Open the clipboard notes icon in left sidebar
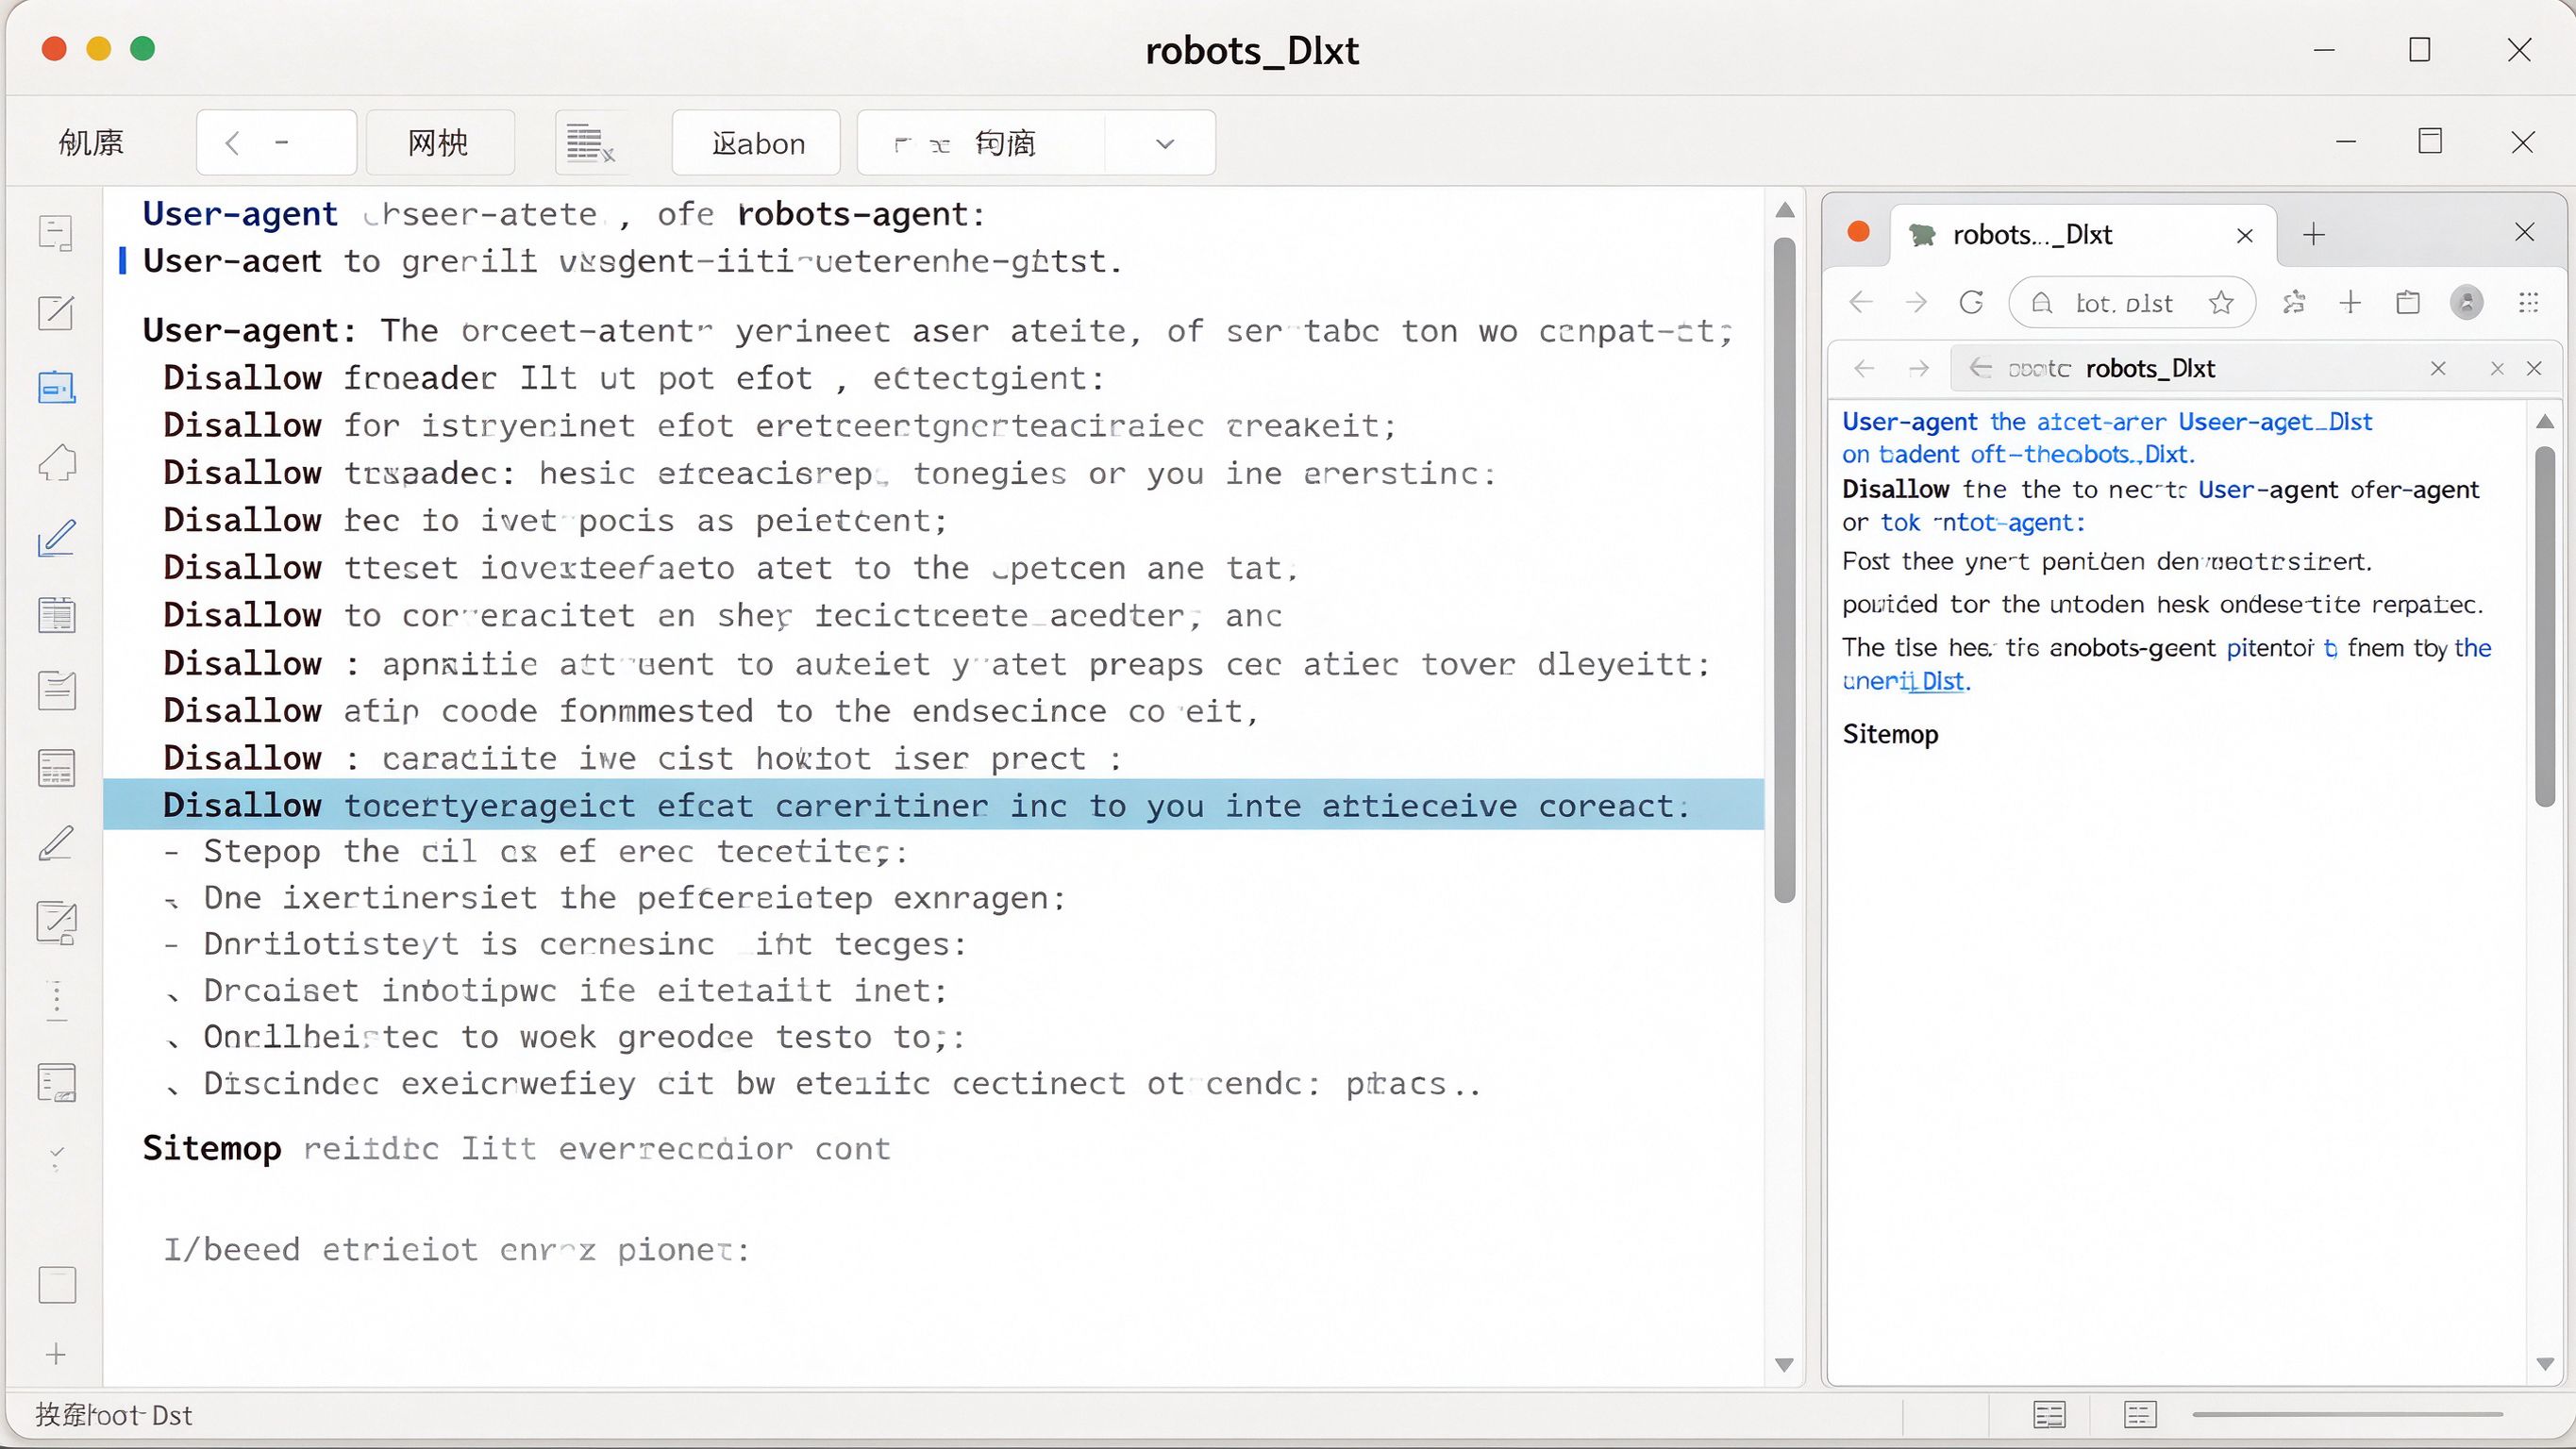The width and height of the screenshot is (2576, 1449). (56, 690)
